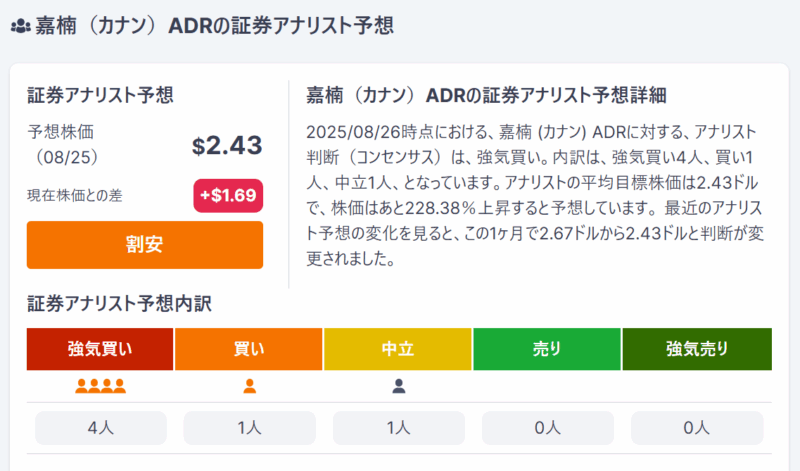The height and width of the screenshot is (471, 800).
Task: Click the 0人 count under 売り
Action: pos(547,427)
